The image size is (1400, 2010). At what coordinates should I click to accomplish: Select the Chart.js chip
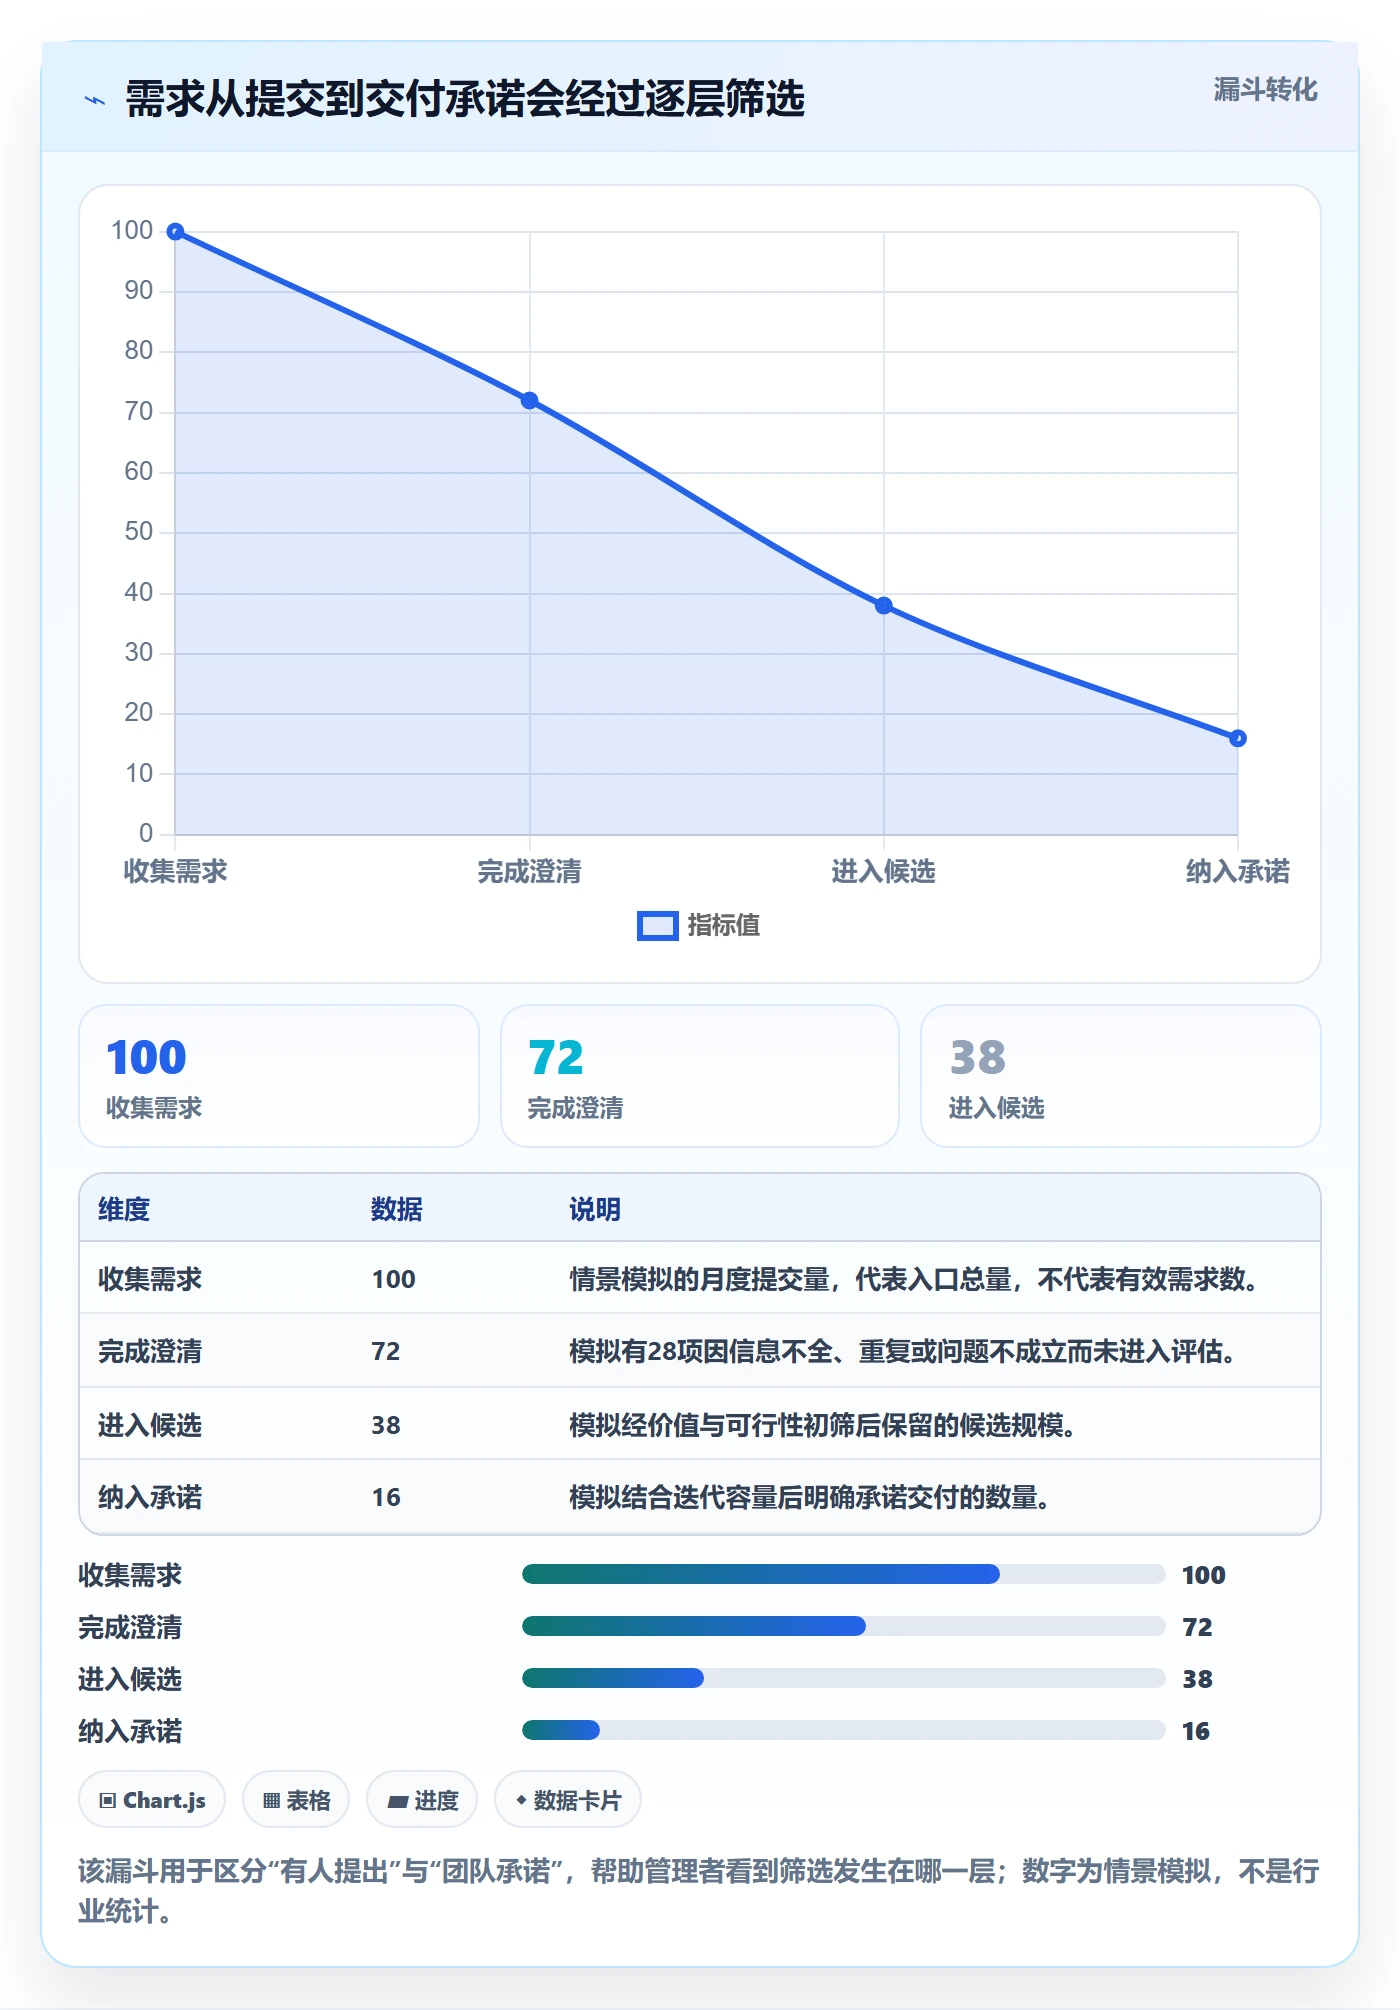point(152,1800)
